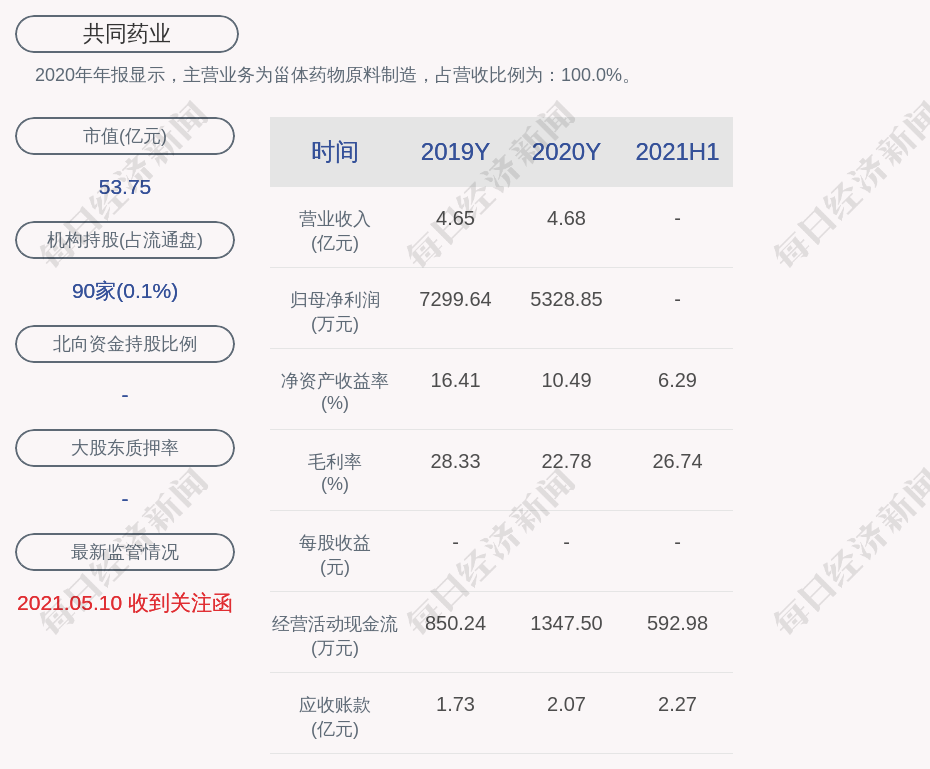Click receivables value 2.27
Image resolution: width=930 pixels, height=769 pixels.
677,704
